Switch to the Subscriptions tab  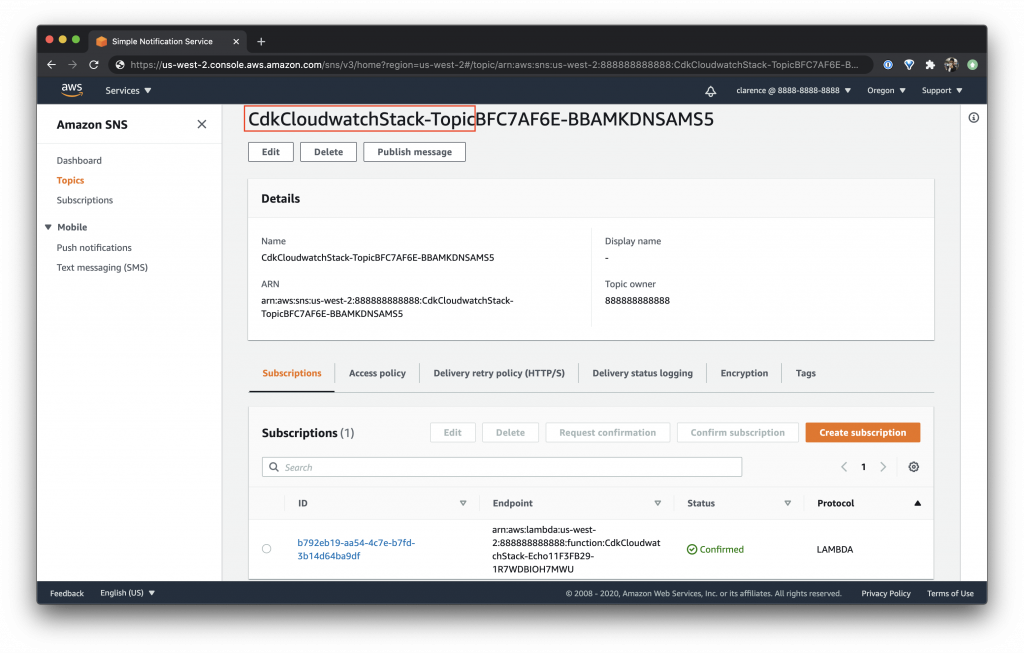coord(292,374)
